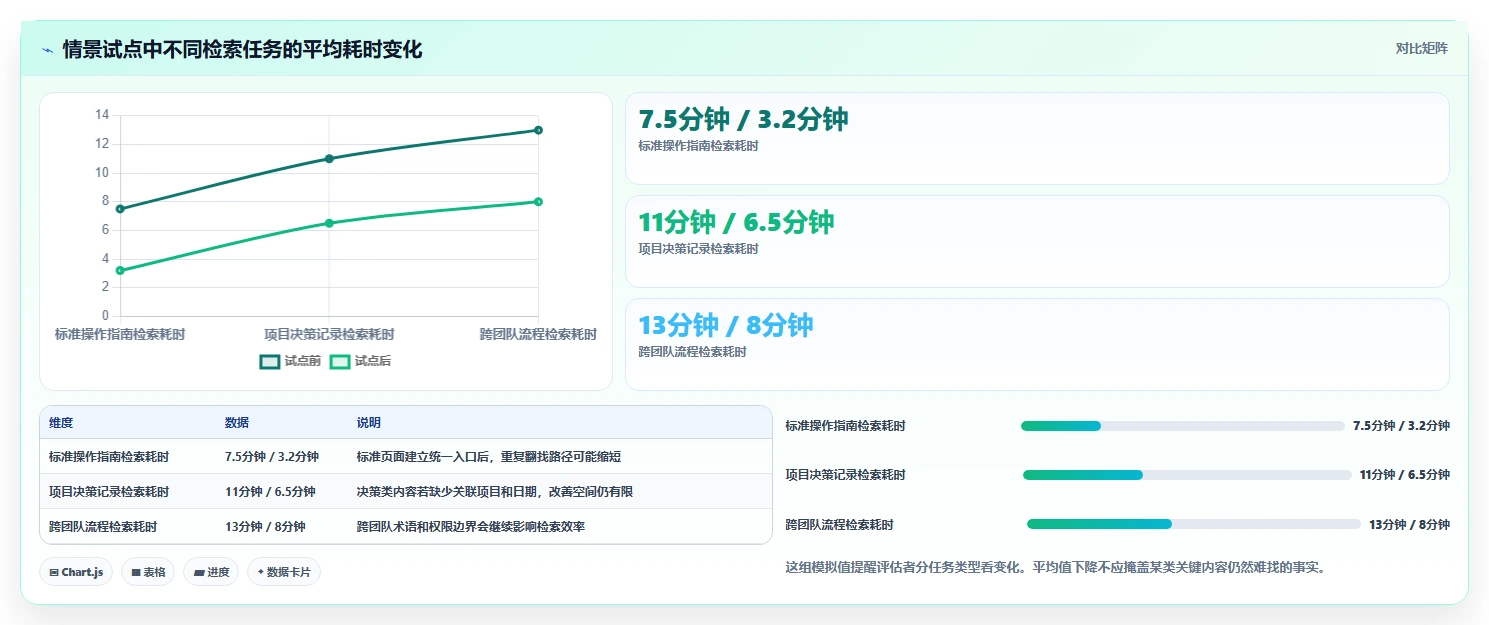Click x-axis label 标准操作指南检索耗时

[x=120, y=334]
